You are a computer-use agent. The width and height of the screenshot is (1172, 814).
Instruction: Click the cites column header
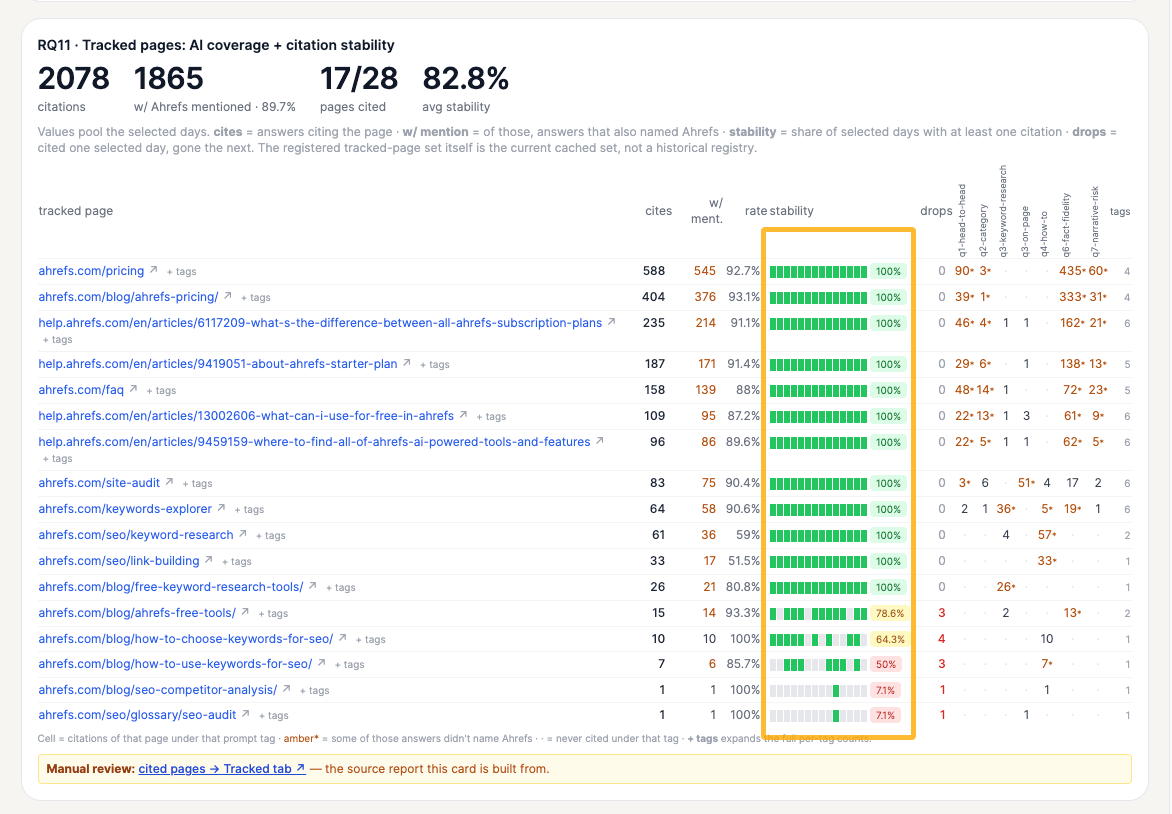pos(659,211)
